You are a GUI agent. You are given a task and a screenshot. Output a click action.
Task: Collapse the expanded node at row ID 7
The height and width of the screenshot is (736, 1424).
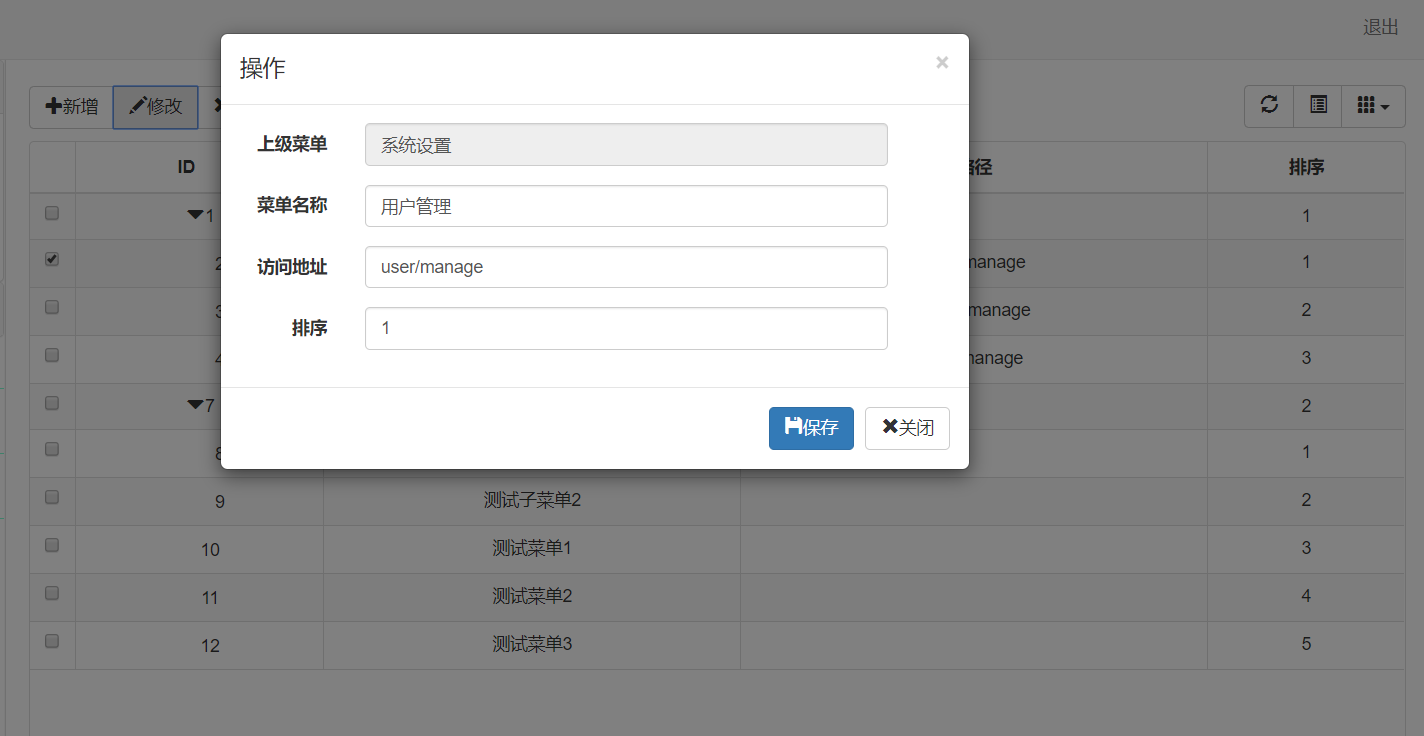click(194, 405)
